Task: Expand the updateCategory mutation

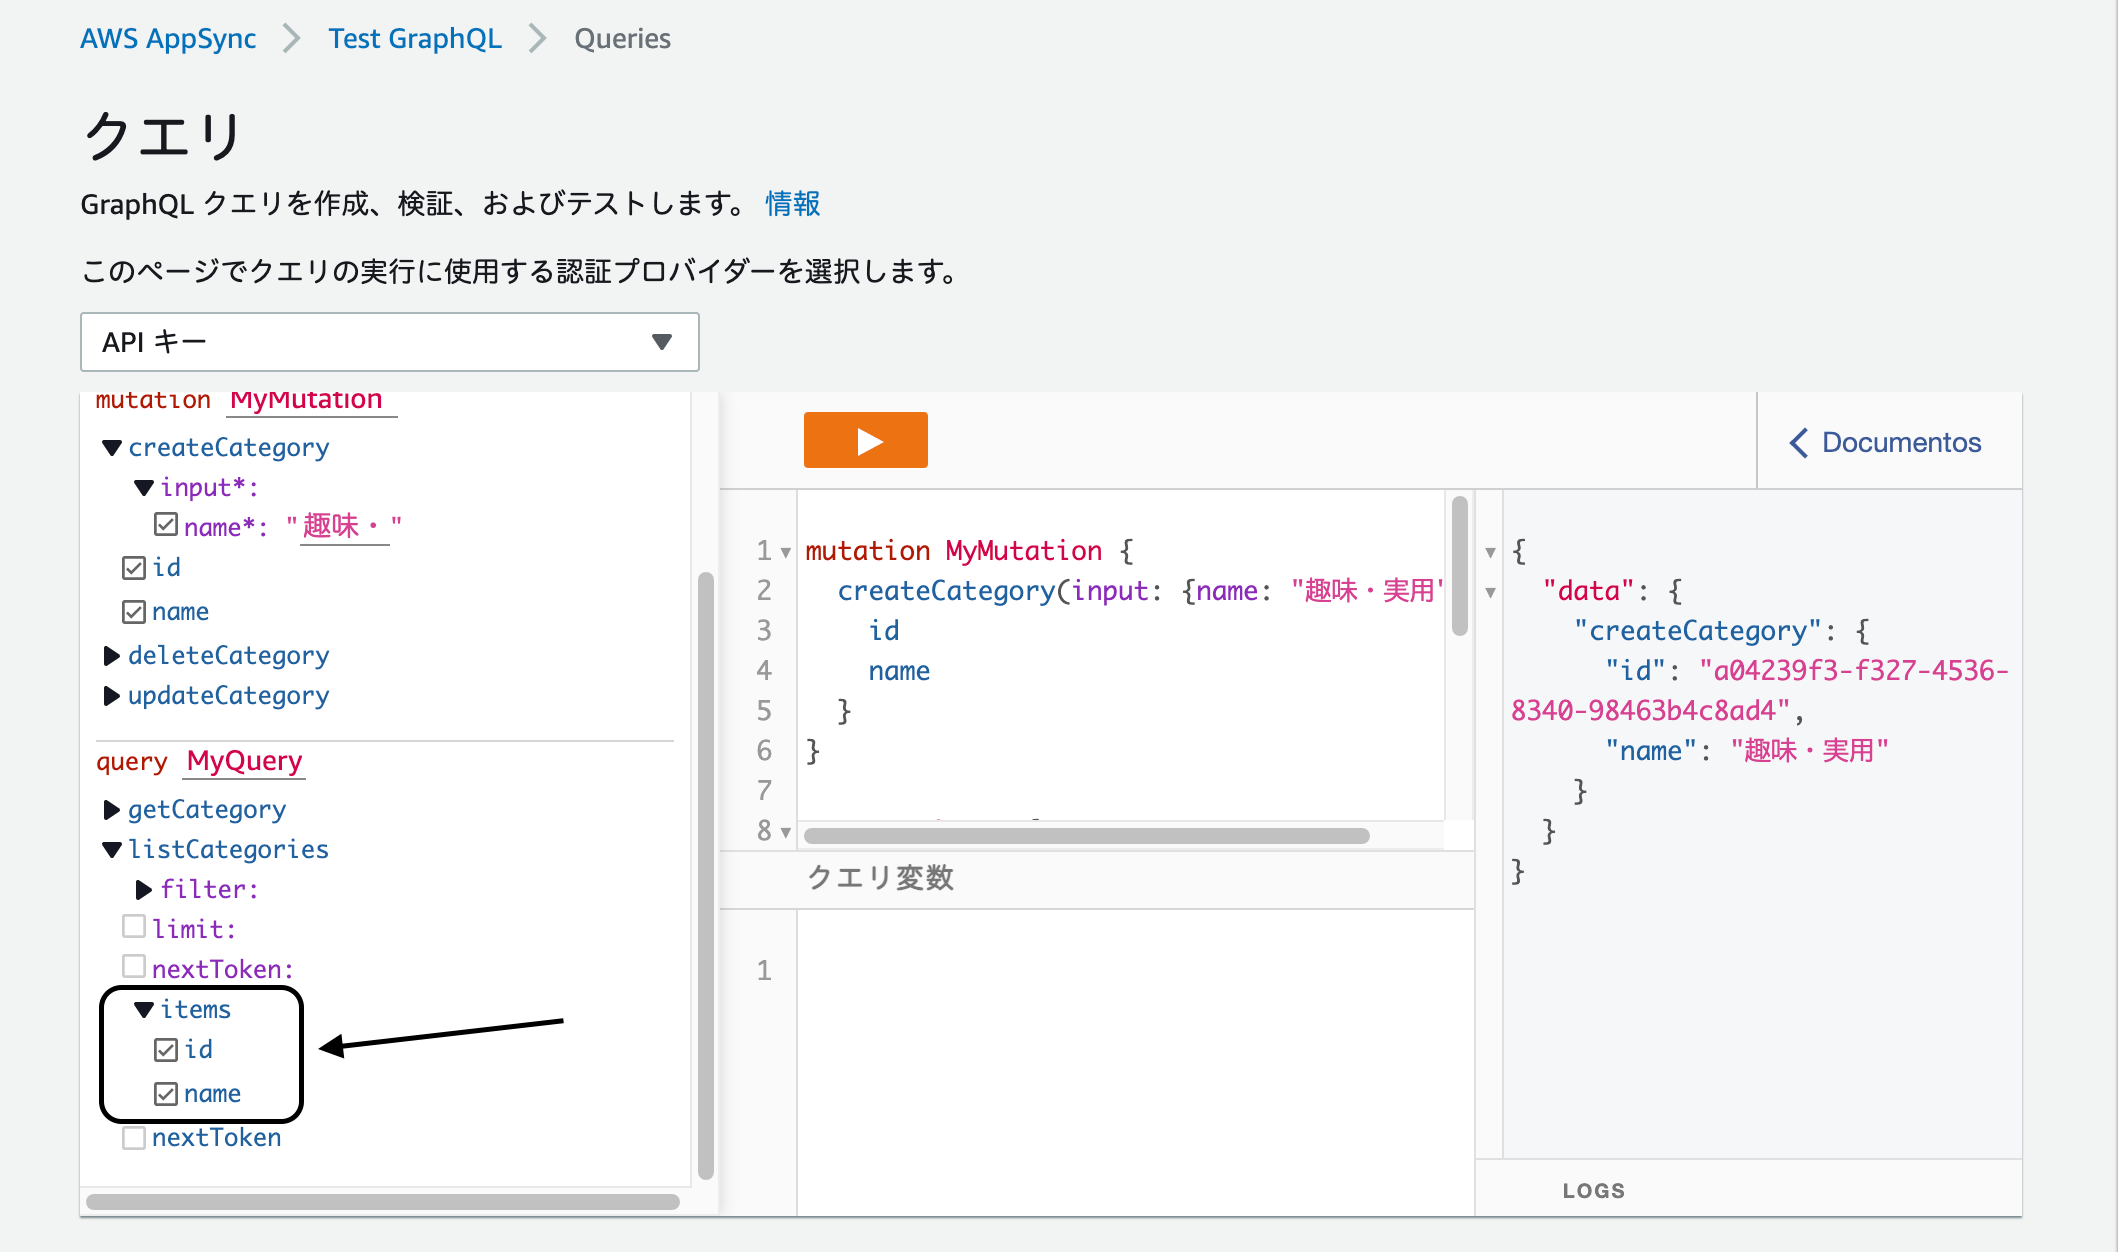Action: point(112,696)
